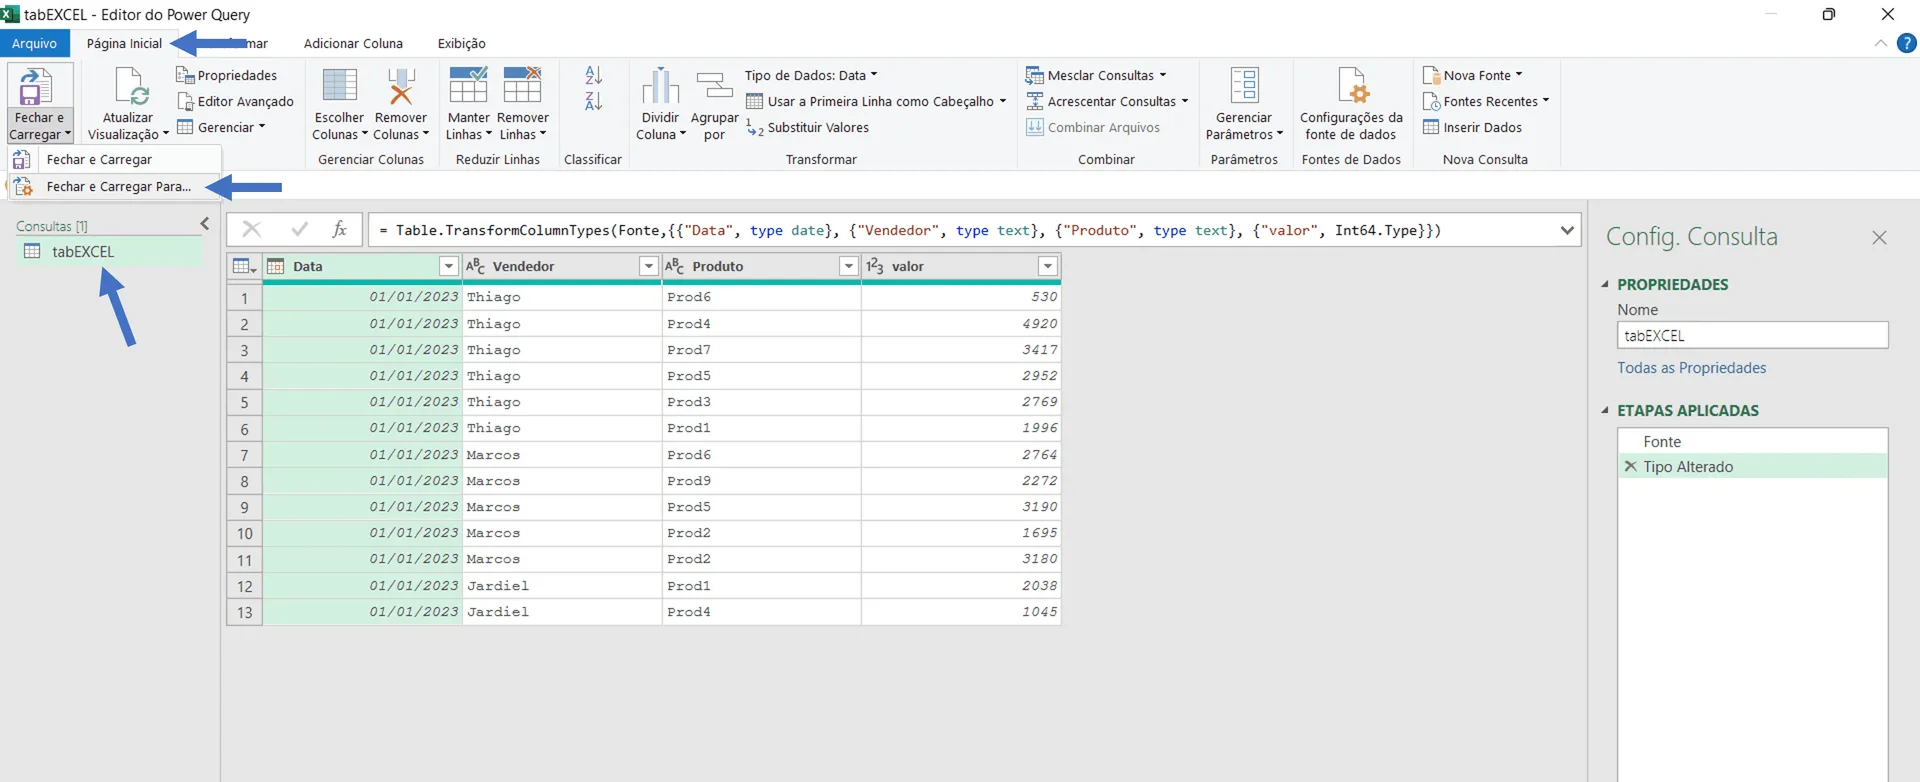Viewport: 1920px width, 782px height.
Task: Click the Prod9 cell
Action: pyautogui.click(x=761, y=481)
